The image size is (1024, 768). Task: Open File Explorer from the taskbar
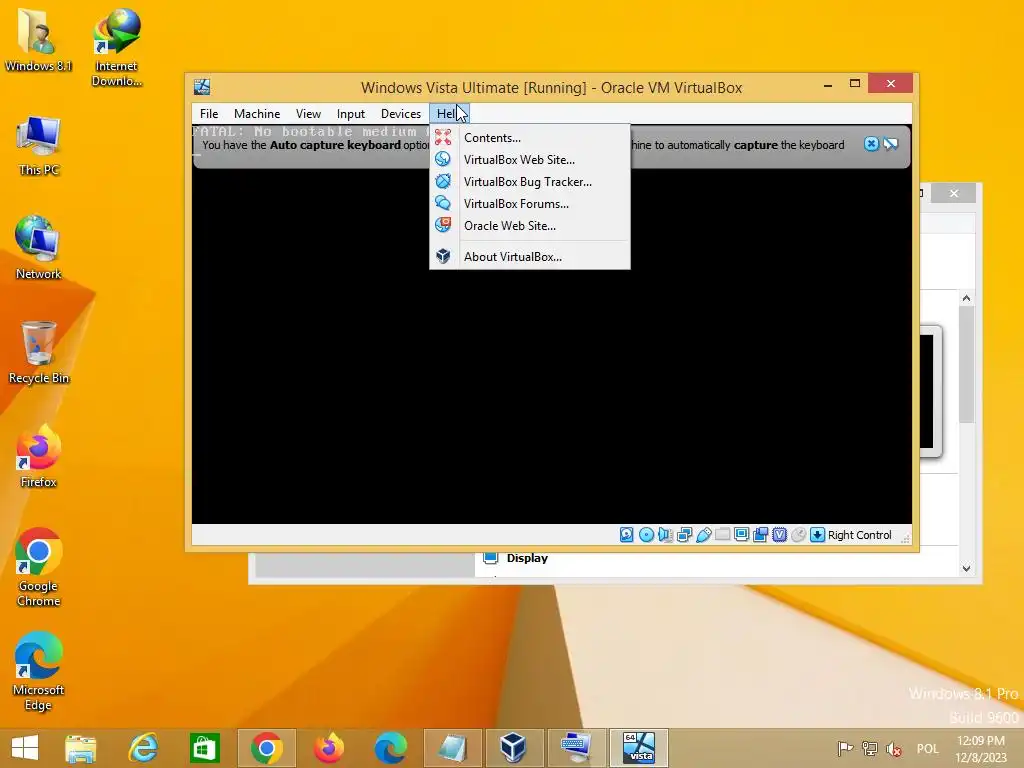pyautogui.click(x=81, y=748)
